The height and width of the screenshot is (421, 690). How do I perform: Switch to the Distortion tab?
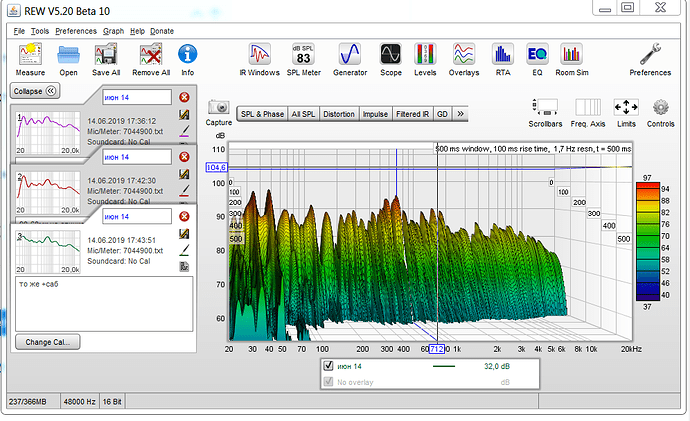point(338,115)
